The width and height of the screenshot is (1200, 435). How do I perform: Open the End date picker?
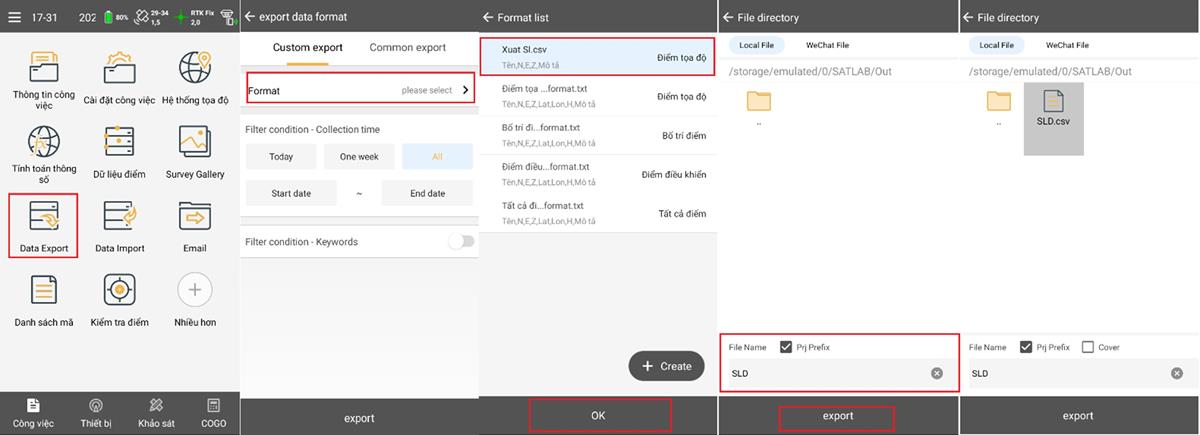(x=427, y=193)
